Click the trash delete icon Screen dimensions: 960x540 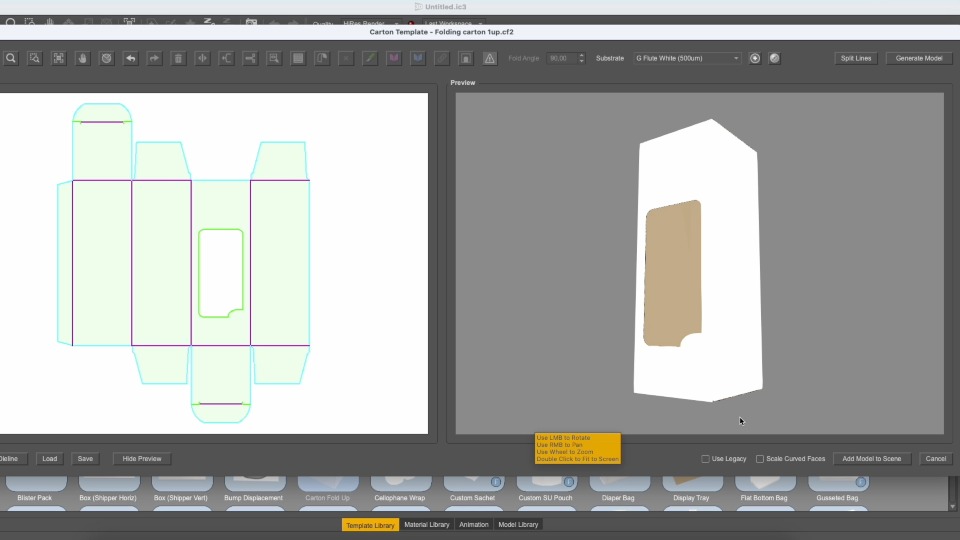pyautogui.click(x=178, y=58)
